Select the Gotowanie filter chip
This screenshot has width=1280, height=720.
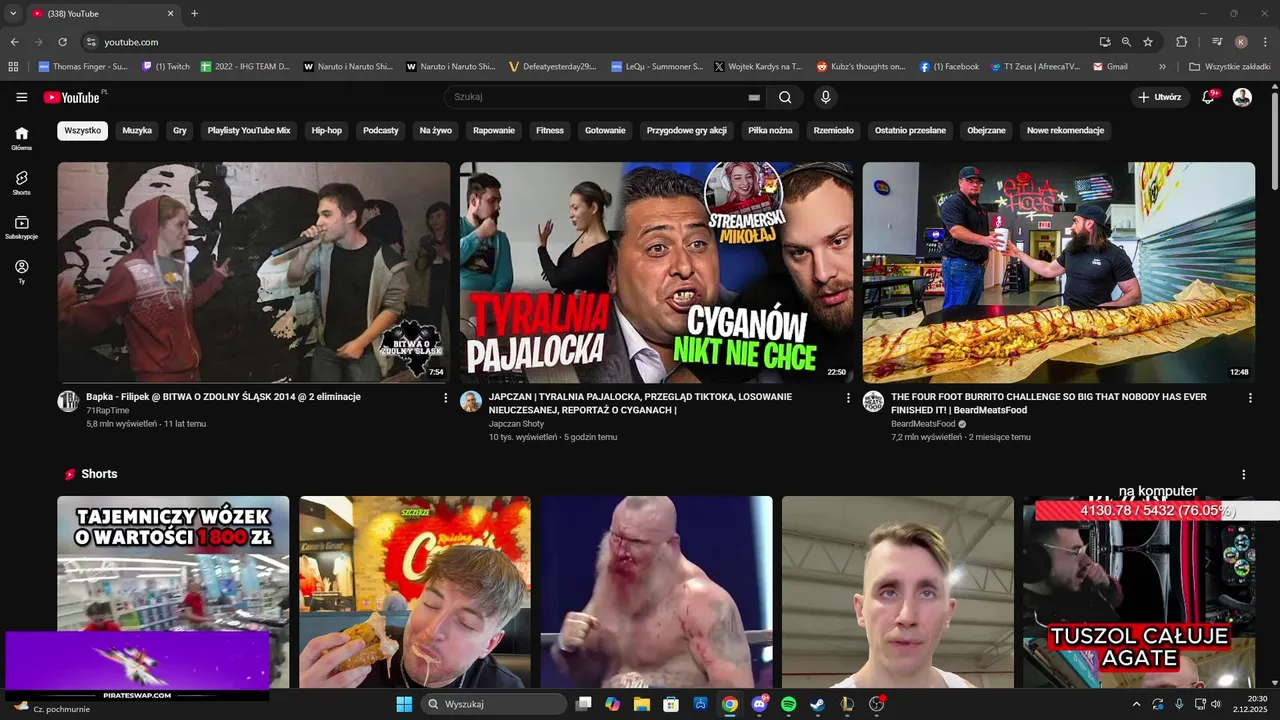click(x=605, y=130)
